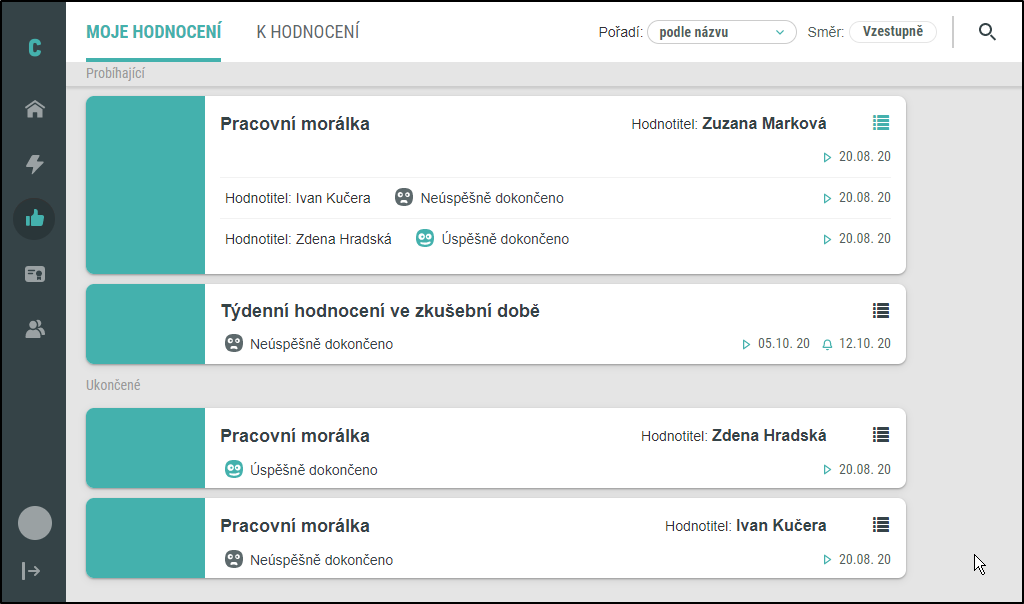Viewport: 1024px width, 604px height.
Task: Click bell icon next to 12.10. 20
Action: 827,344
